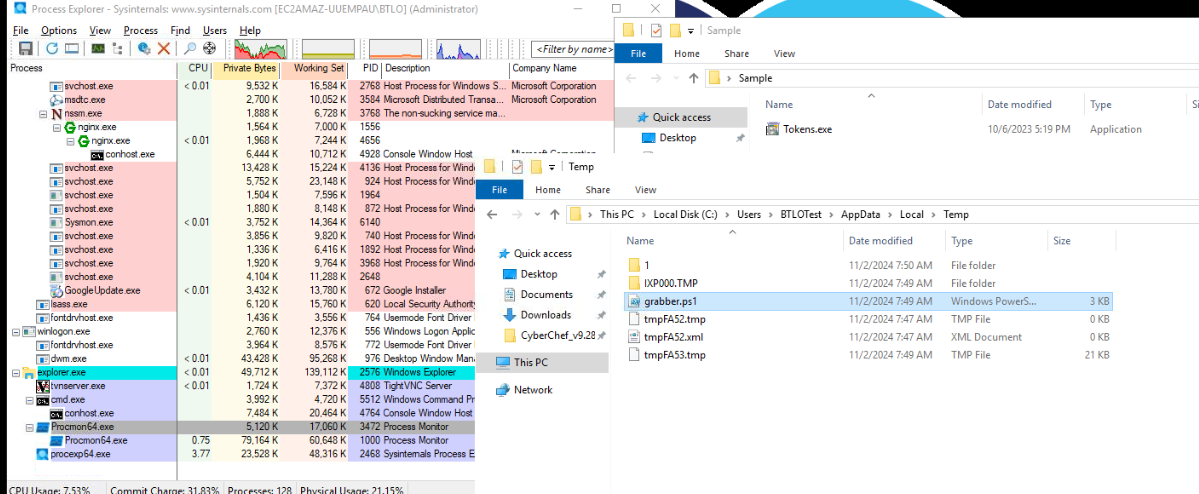The height and width of the screenshot is (494, 1199).
Task: Click the orange physical memory mini graph
Action: pyautogui.click(x=395, y=50)
